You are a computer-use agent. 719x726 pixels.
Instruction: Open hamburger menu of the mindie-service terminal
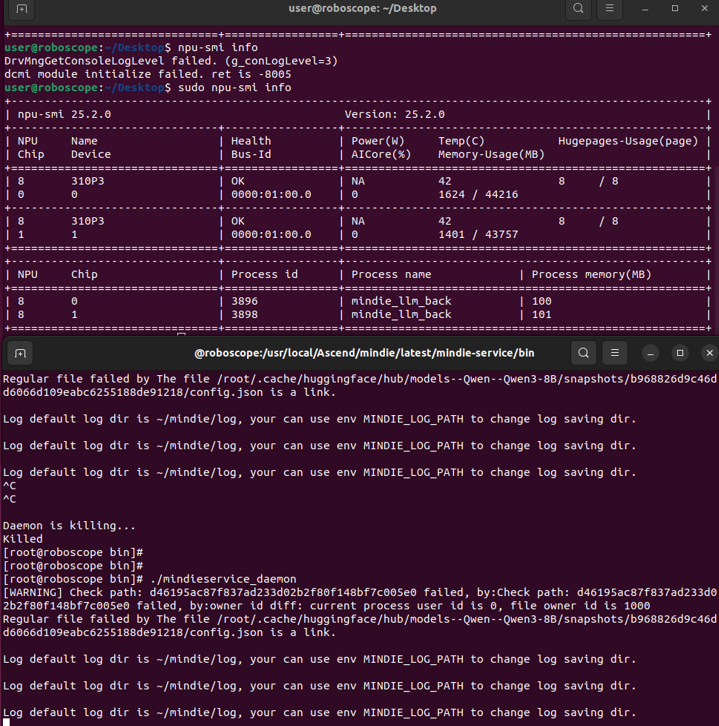pyautogui.click(x=615, y=353)
